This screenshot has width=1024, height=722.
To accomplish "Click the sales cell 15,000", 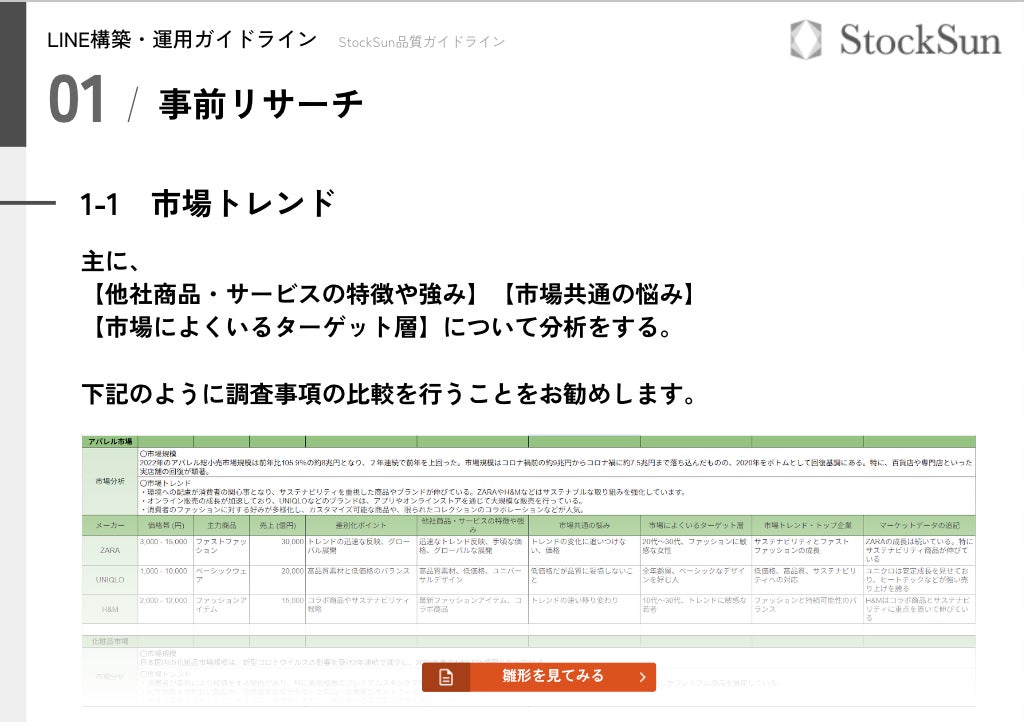I will [x=278, y=609].
